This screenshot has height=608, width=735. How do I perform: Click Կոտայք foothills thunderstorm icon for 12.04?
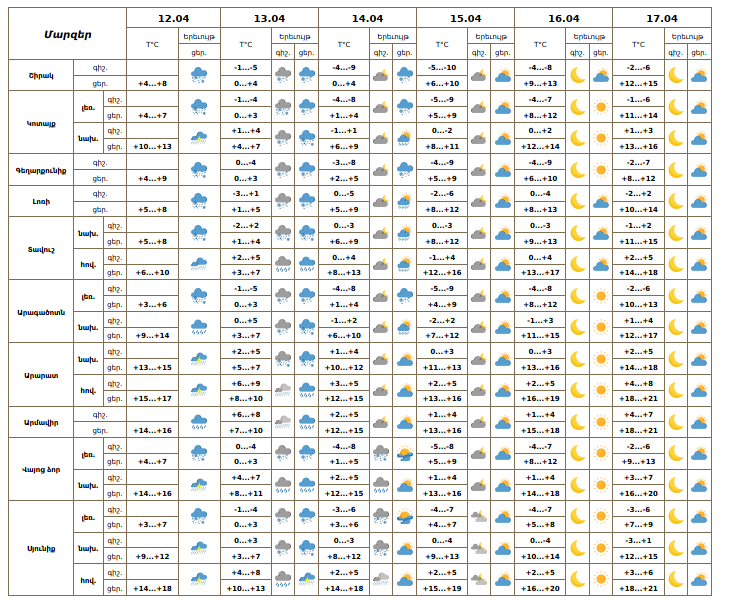point(199,138)
